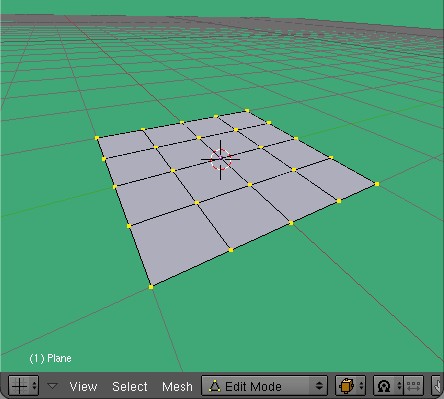Screen dimensions: 444x399
Task: Click the topmost corner vertex of the plane
Action: point(247,110)
